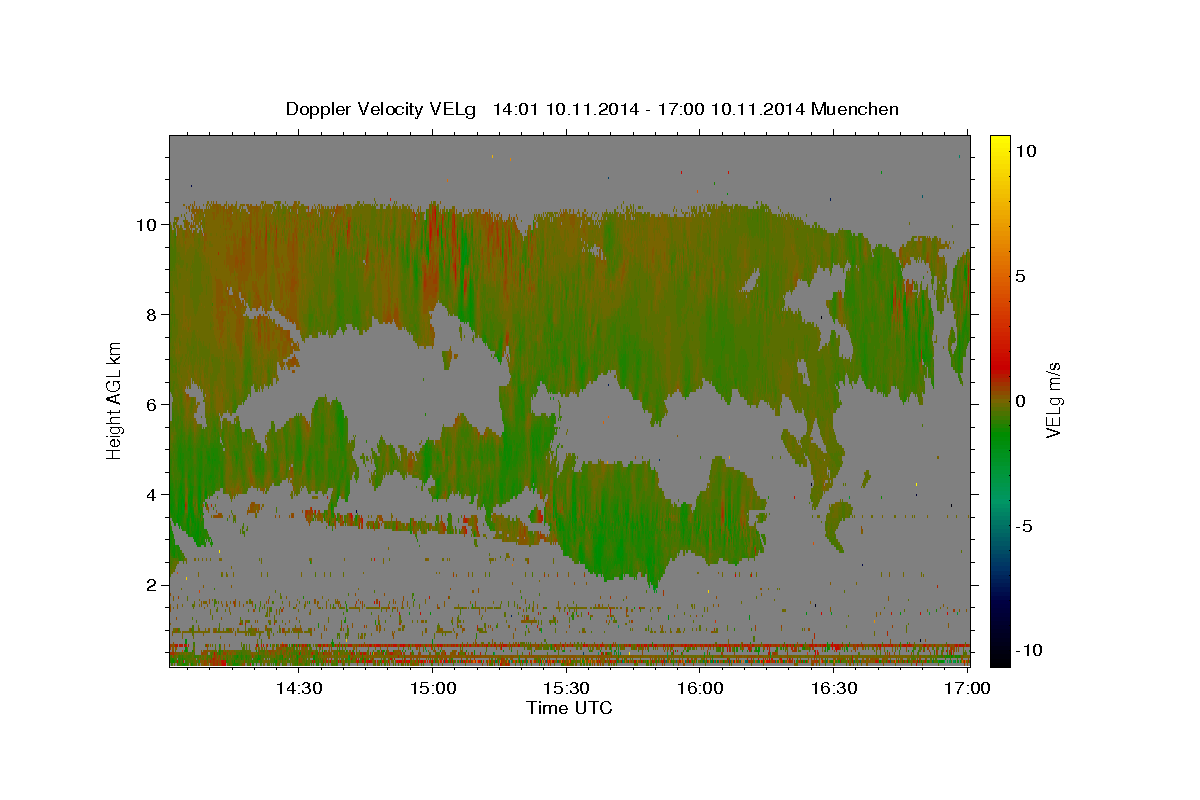Click the red horizontal band near ground level
Image resolution: width=1200 pixels, height=800 pixels.
pyautogui.click(x=569, y=645)
